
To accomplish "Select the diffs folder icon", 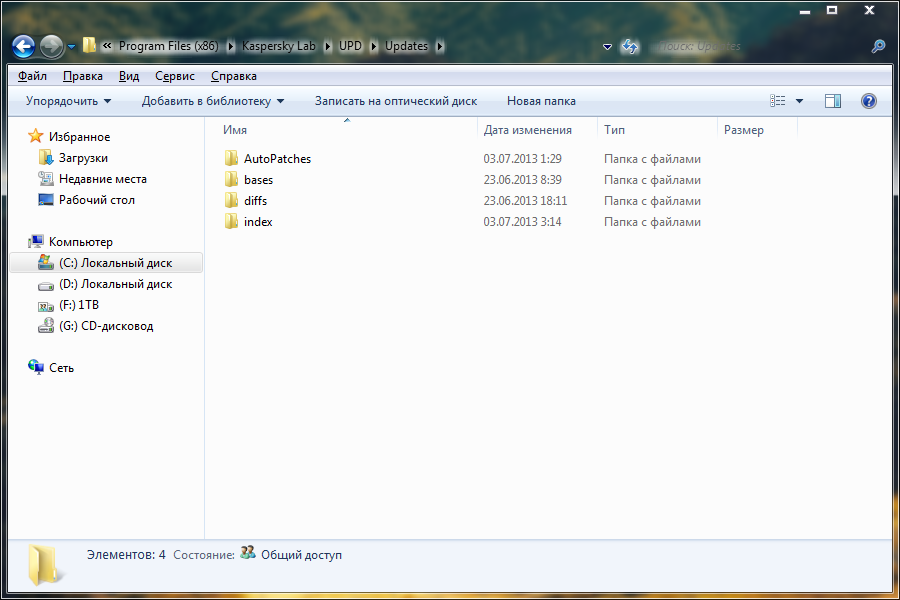I will (231, 200).
